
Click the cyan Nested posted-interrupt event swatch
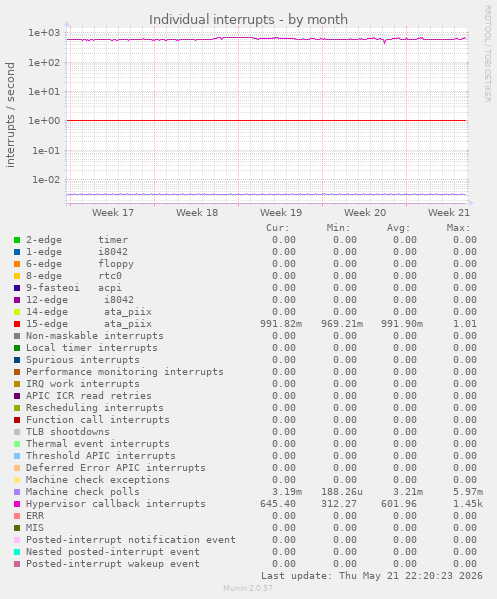pyautogui.click(x=17, y=552)
